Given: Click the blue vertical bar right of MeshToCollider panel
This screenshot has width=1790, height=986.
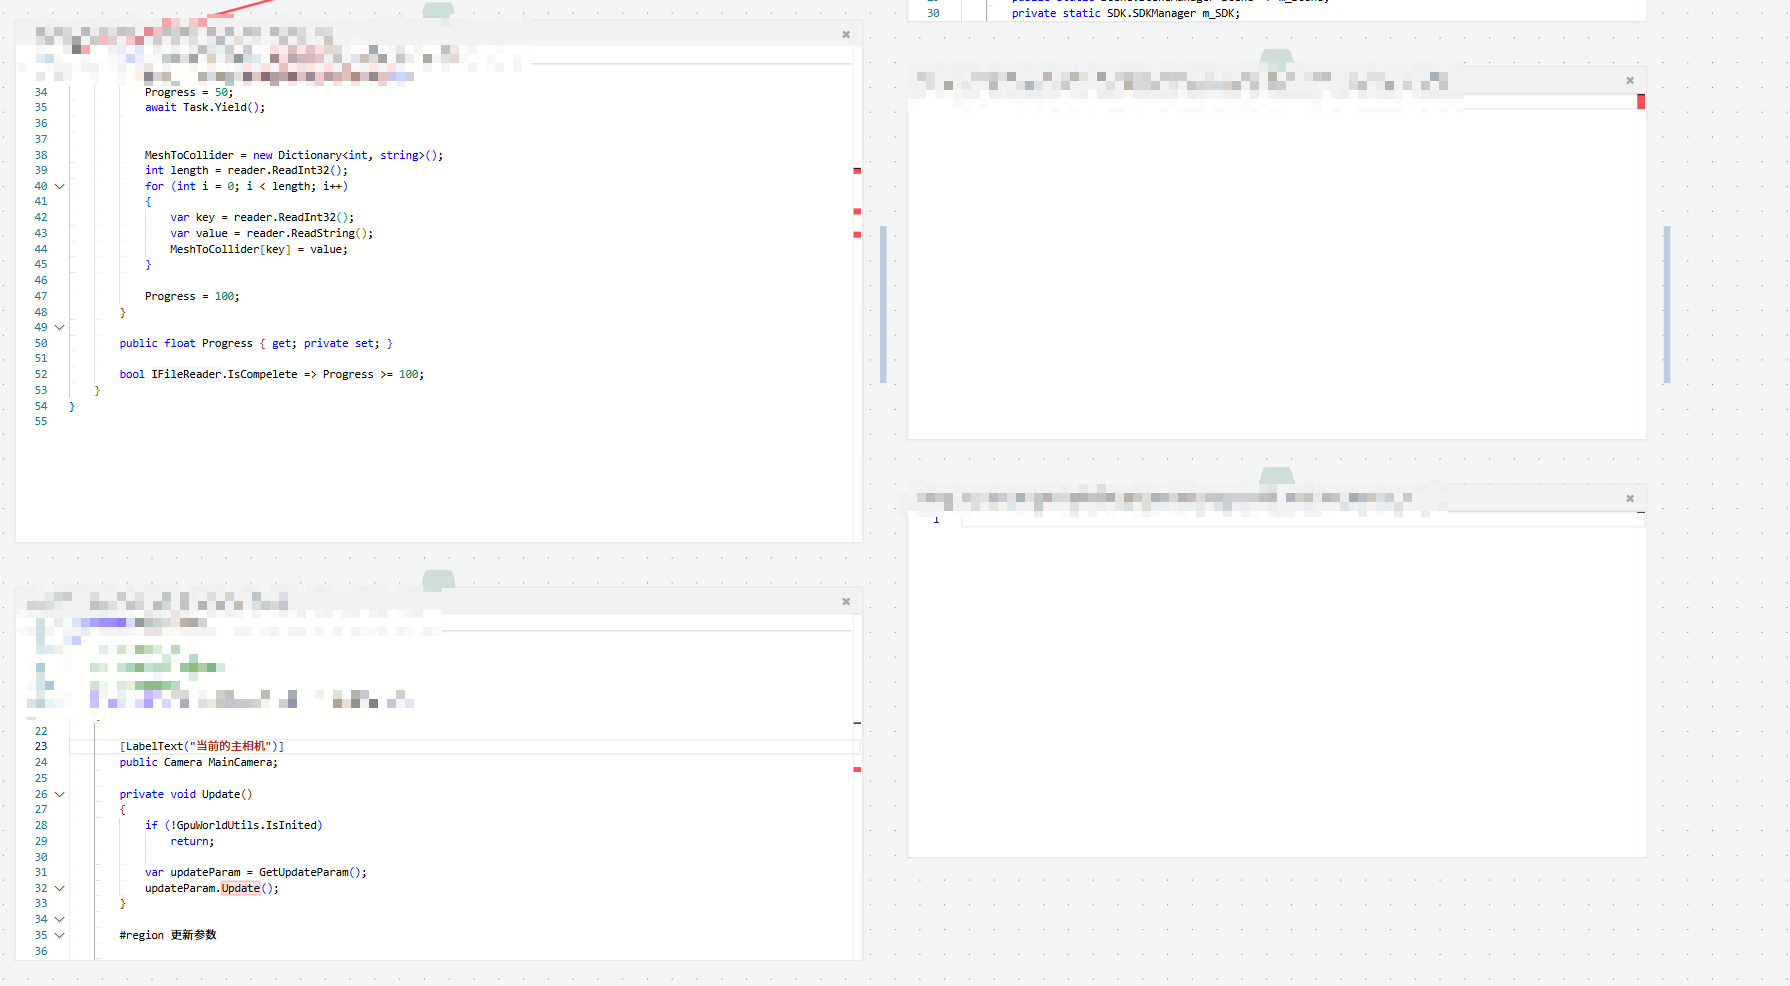Looking at the screenshot, I should [883, 305].
